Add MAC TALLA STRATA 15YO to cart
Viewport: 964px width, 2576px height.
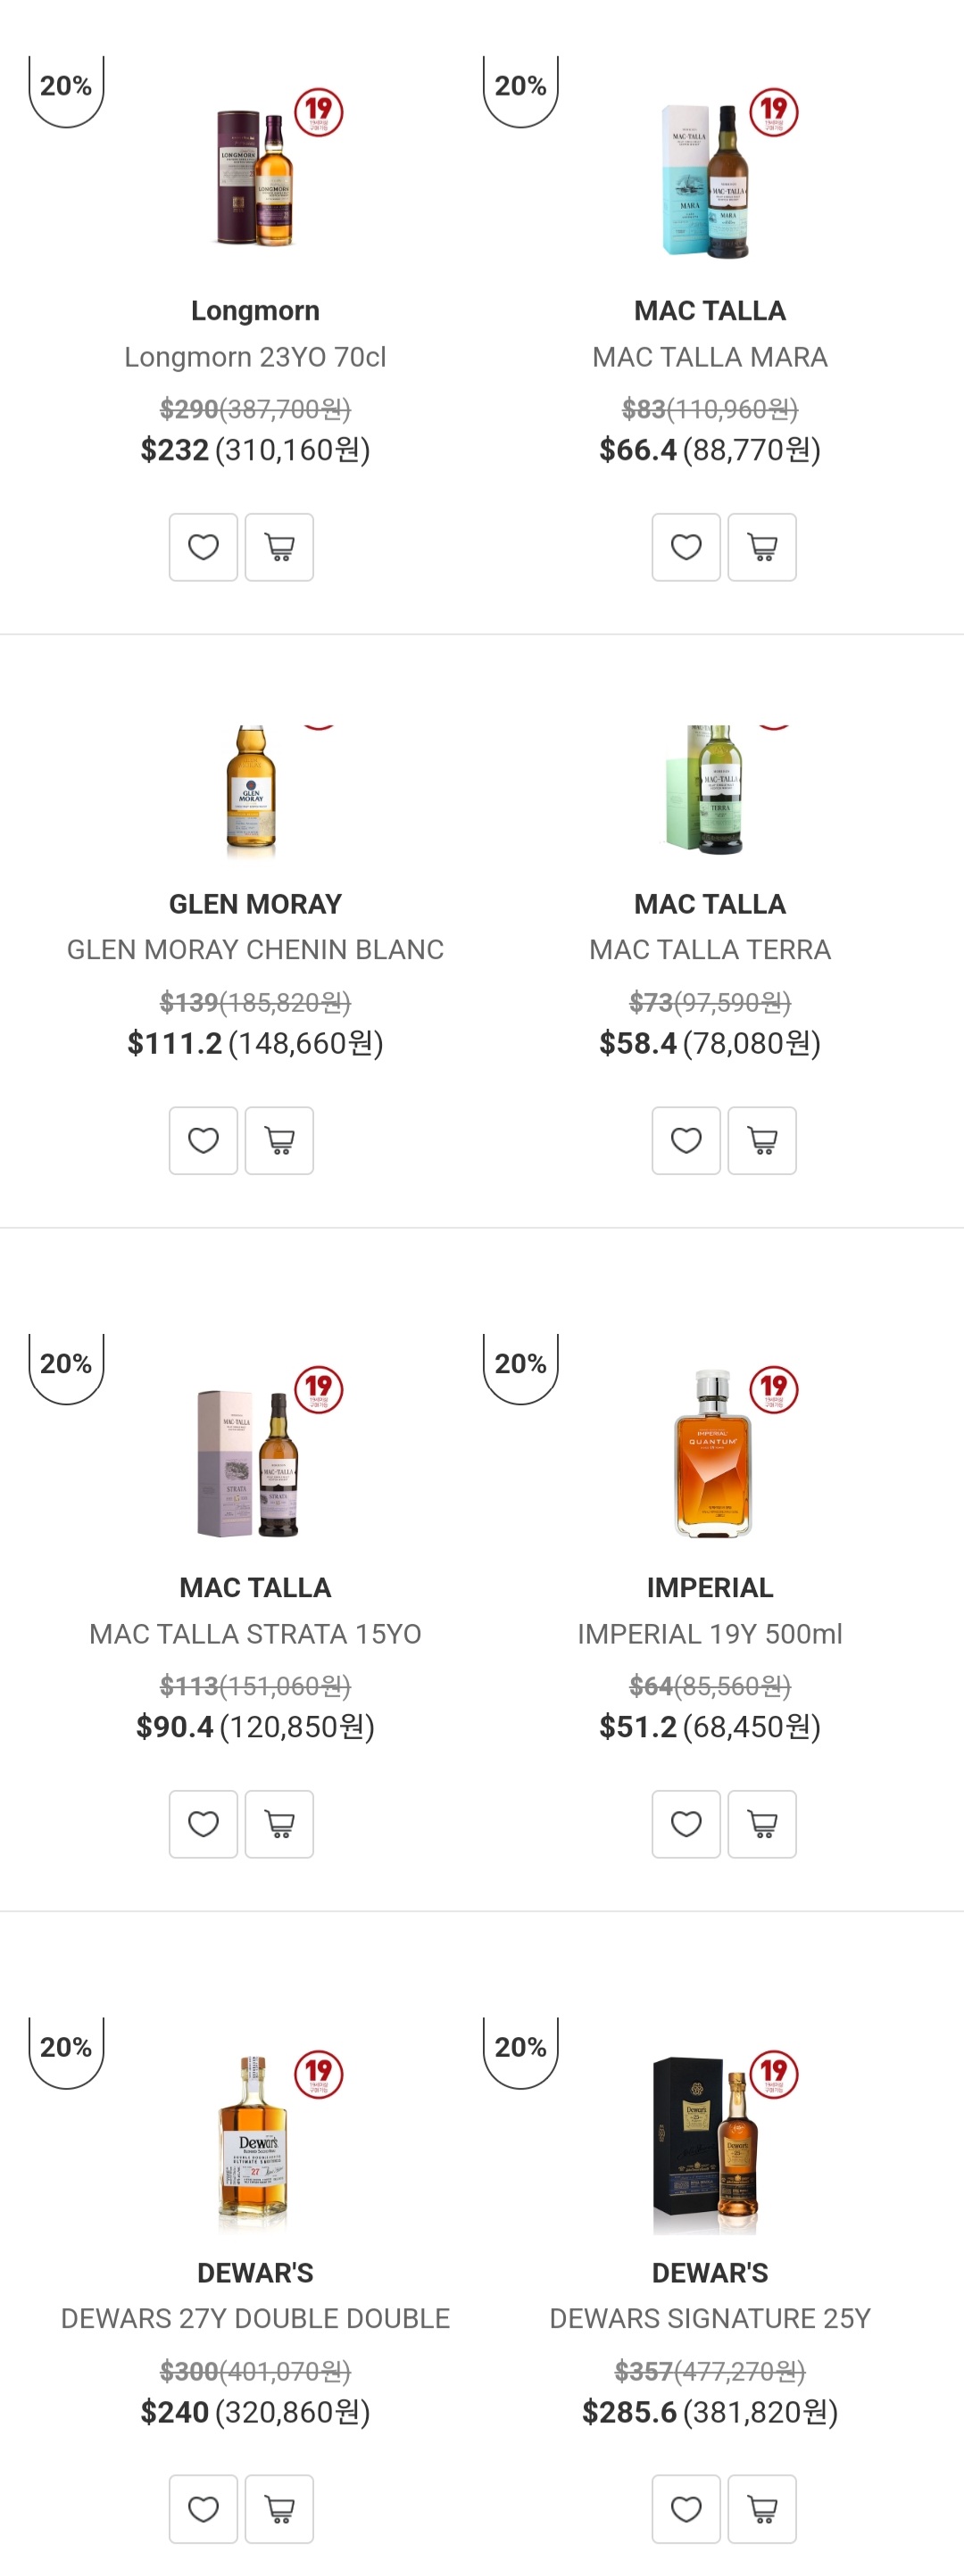[x=279, y=1824]
